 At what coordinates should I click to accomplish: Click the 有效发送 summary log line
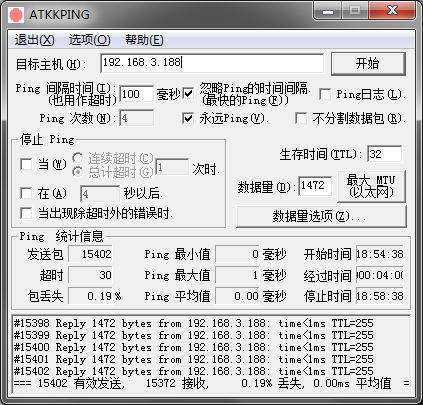pos(211,383)
